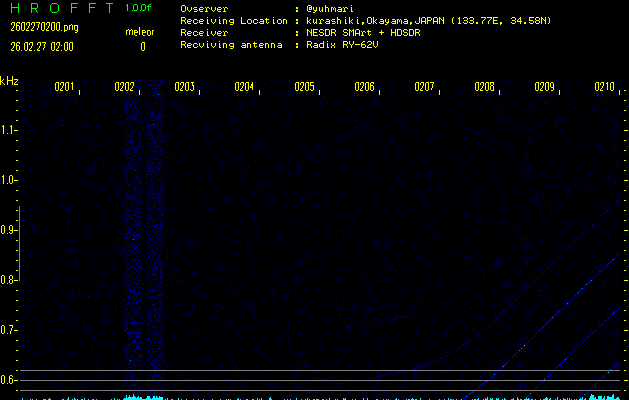Screen dimensions: 629x400
Task: Click the meteor count 0
Action: pos(143,47)
